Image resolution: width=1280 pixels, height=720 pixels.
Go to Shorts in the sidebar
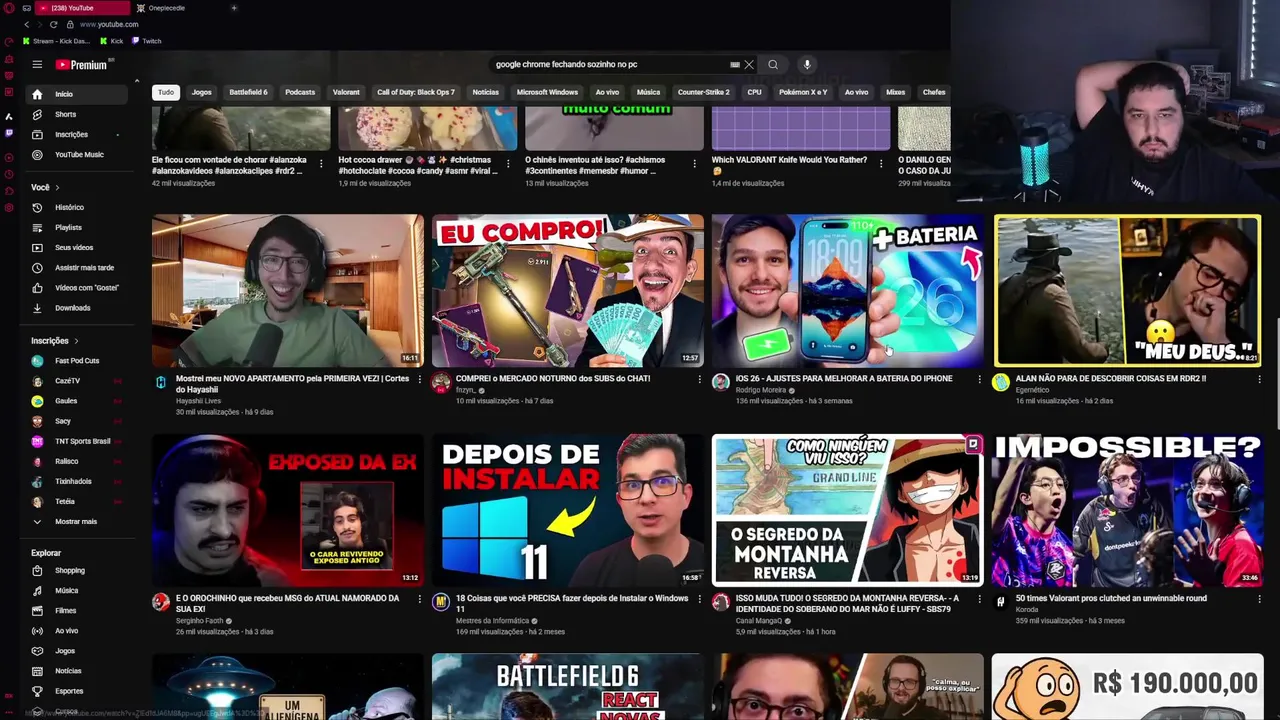pyautogui.click(x=65, y=114)
